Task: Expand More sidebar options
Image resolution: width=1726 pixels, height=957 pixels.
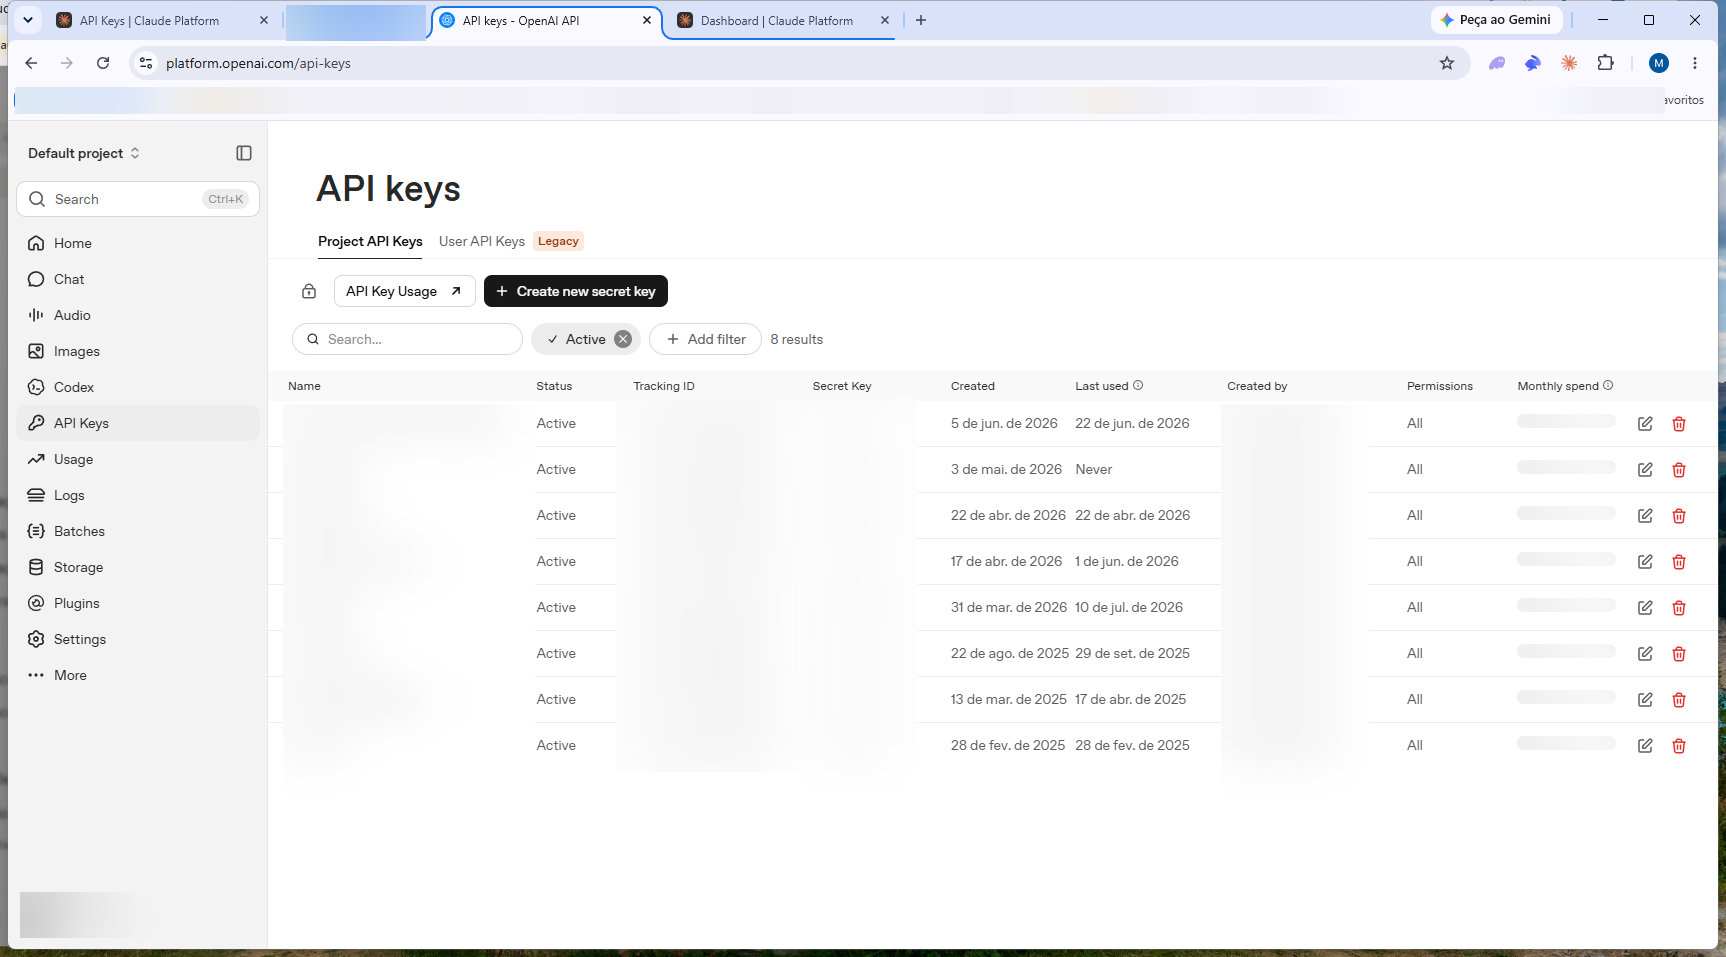Action: pos(138,675)
